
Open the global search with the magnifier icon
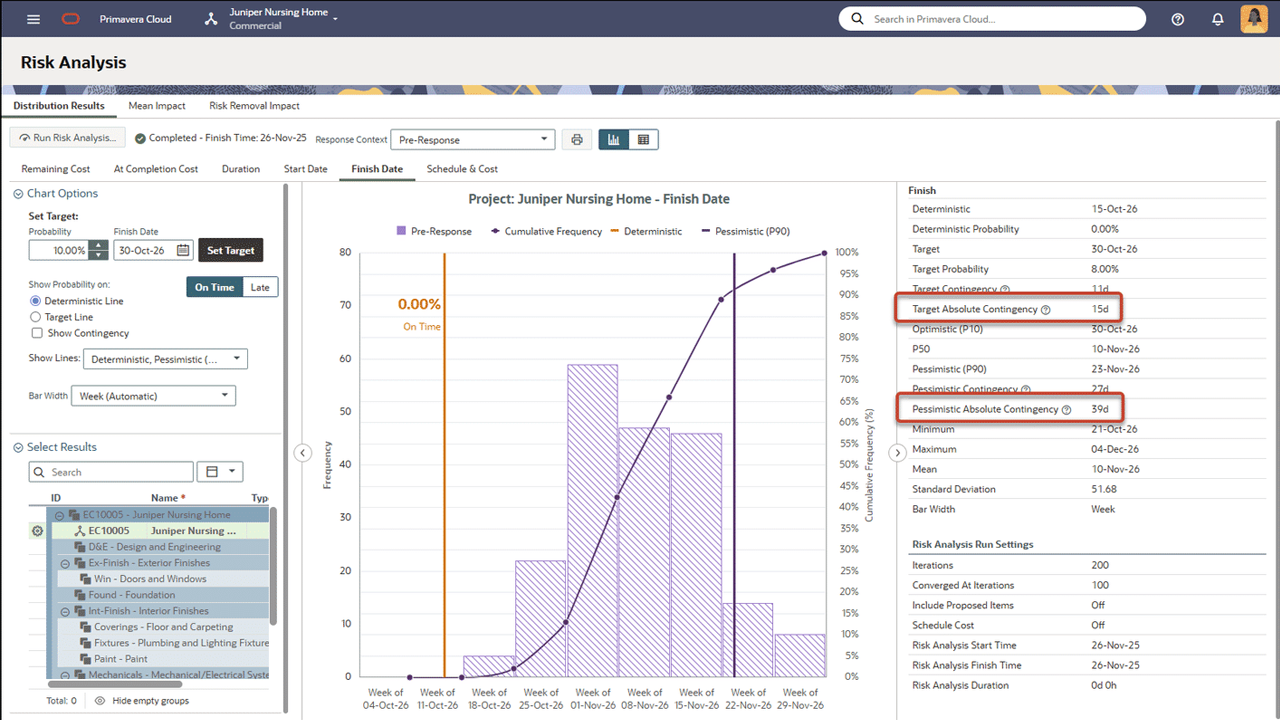coord(856,18)
